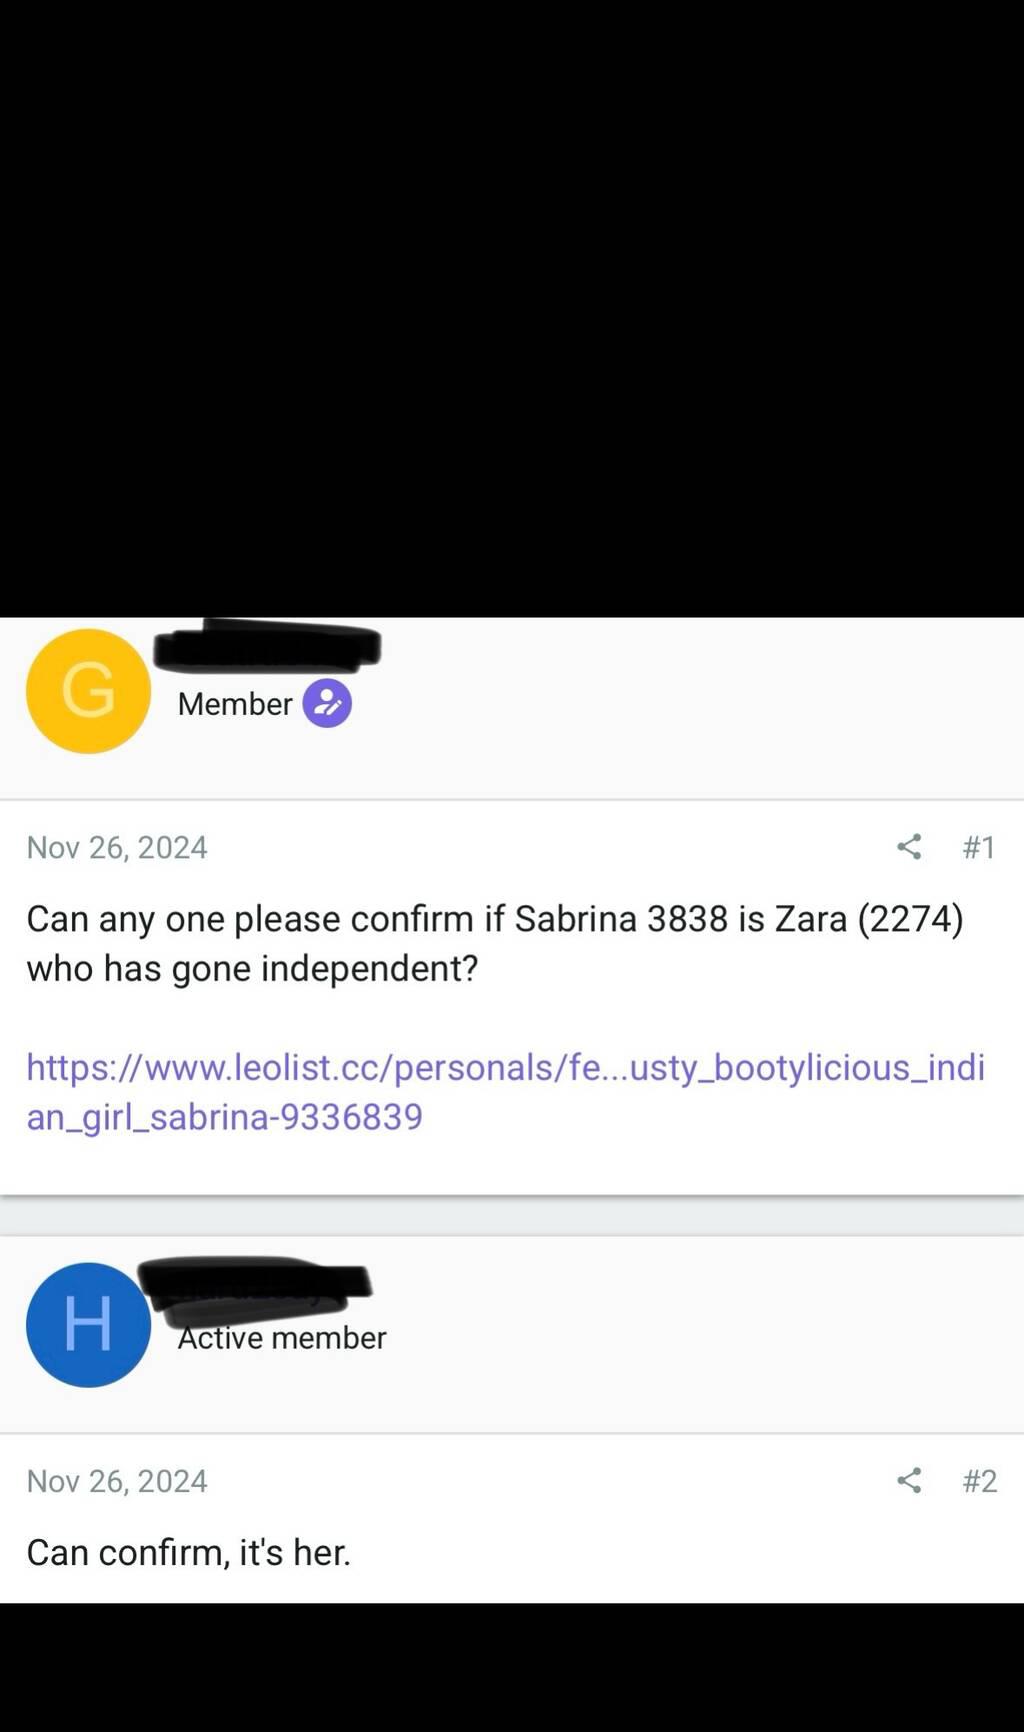The height and width of the screenshot is (1732, 1024).
Task: Open the #1 post permalink
Action: (979, 847)
